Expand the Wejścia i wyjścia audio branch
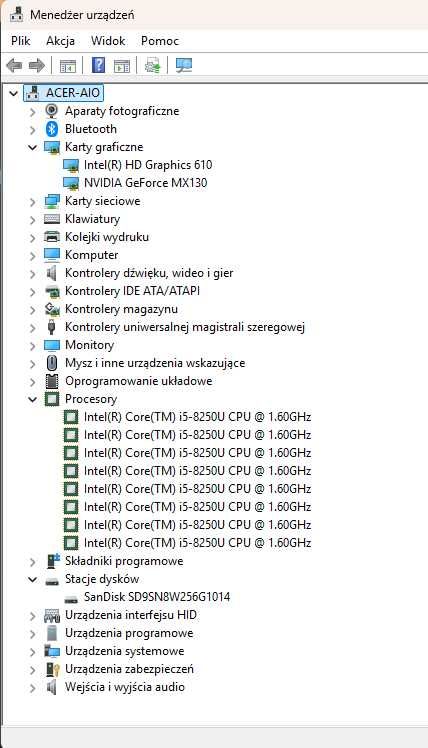Screen dimensions: 428x748 coord(32,688)
